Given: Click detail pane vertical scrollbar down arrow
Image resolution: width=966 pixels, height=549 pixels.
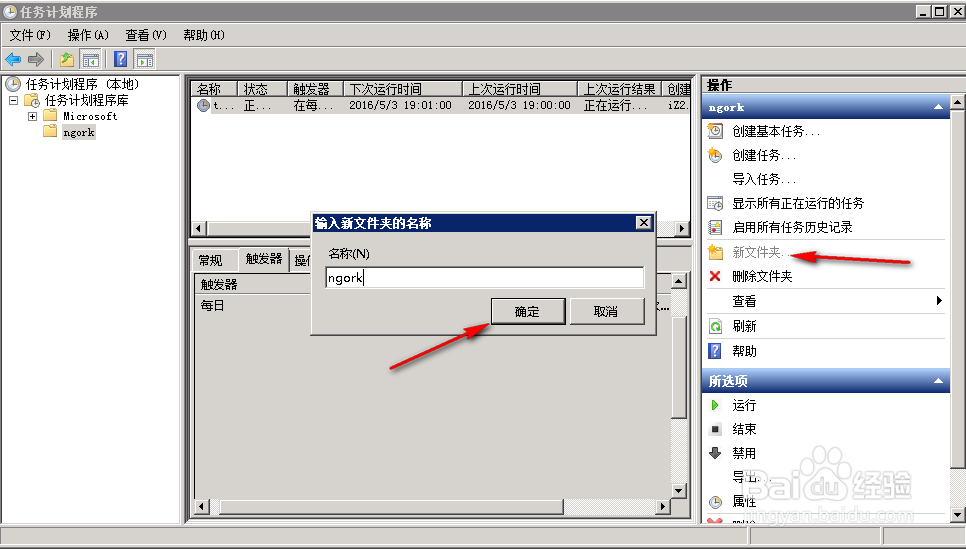Looking at the screenshot, I should 678,491.
